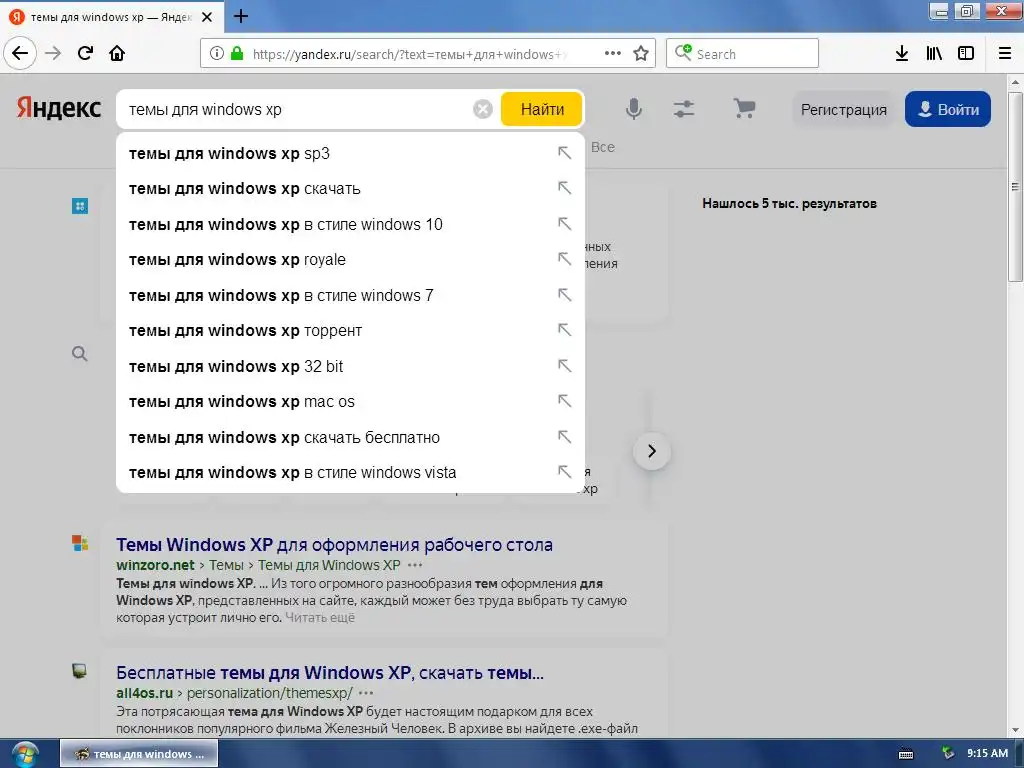1024x768 pixels.
Task: Click 'Нашлось 5 тыс. результатов' text
Action: click(790, 204)
